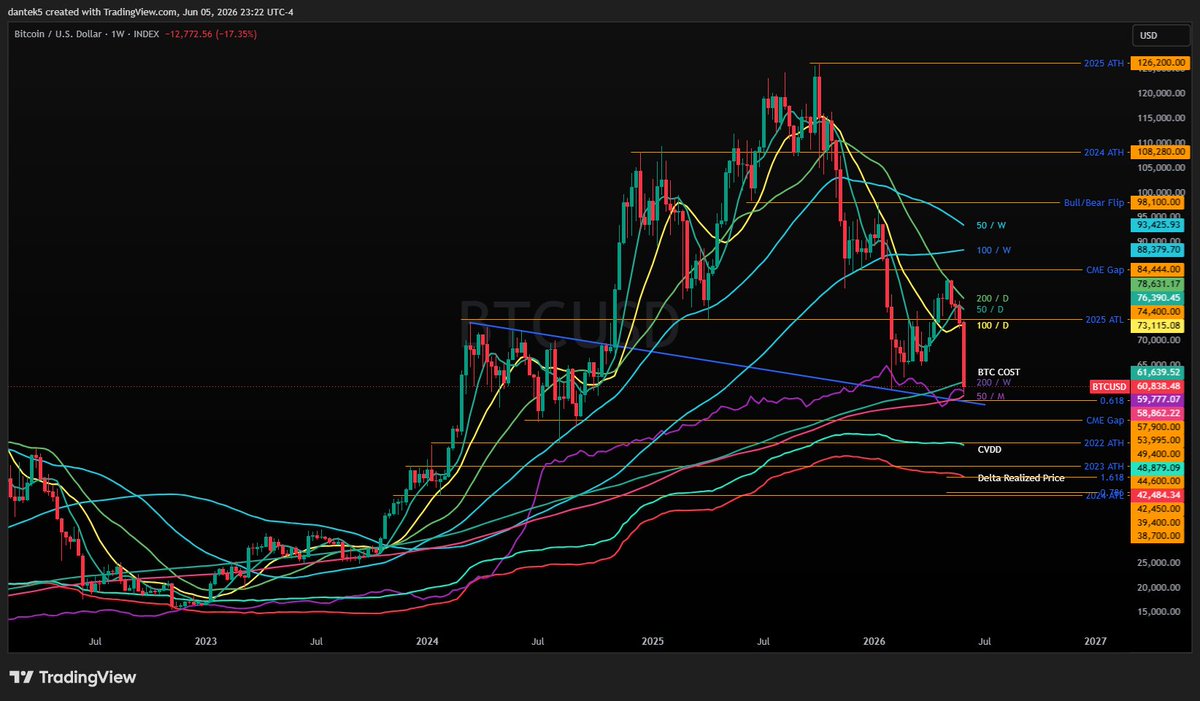The width and height of the screenshot is (1200, 701).
Task: Click the 42,484.34 price tag
Action: point(1159,495)
